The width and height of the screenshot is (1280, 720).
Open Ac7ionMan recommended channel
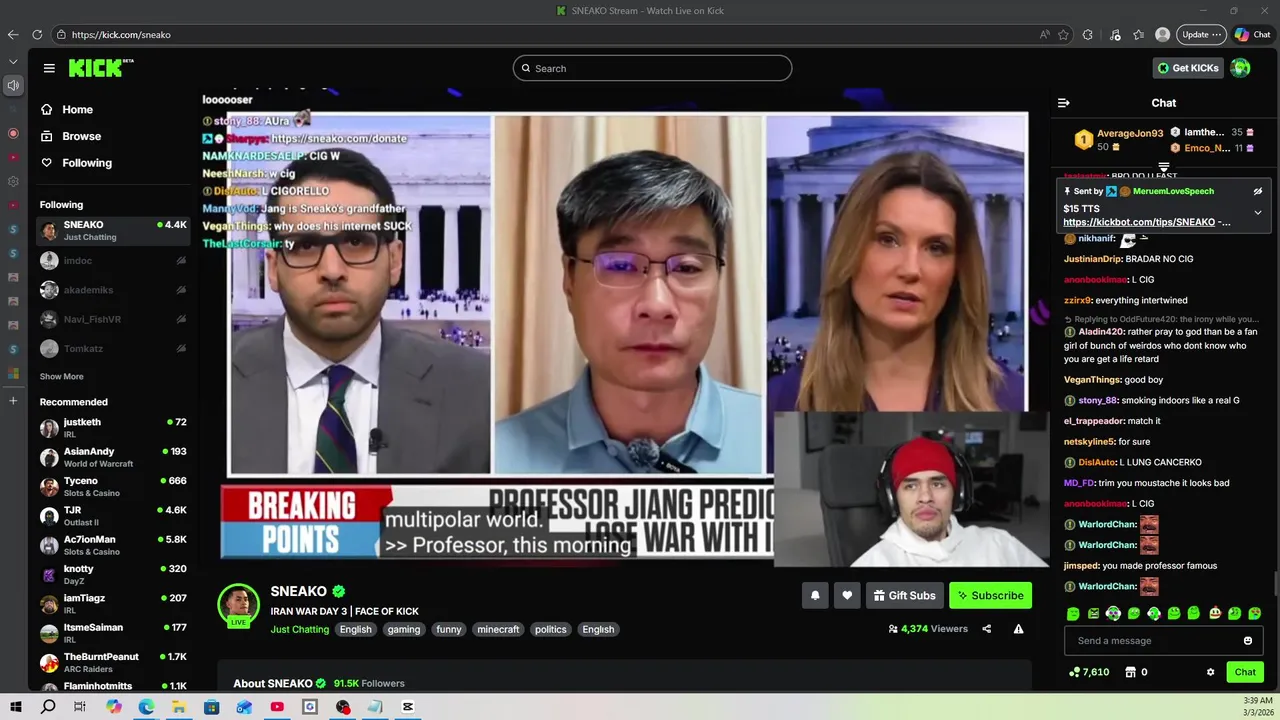pos(113,545)
